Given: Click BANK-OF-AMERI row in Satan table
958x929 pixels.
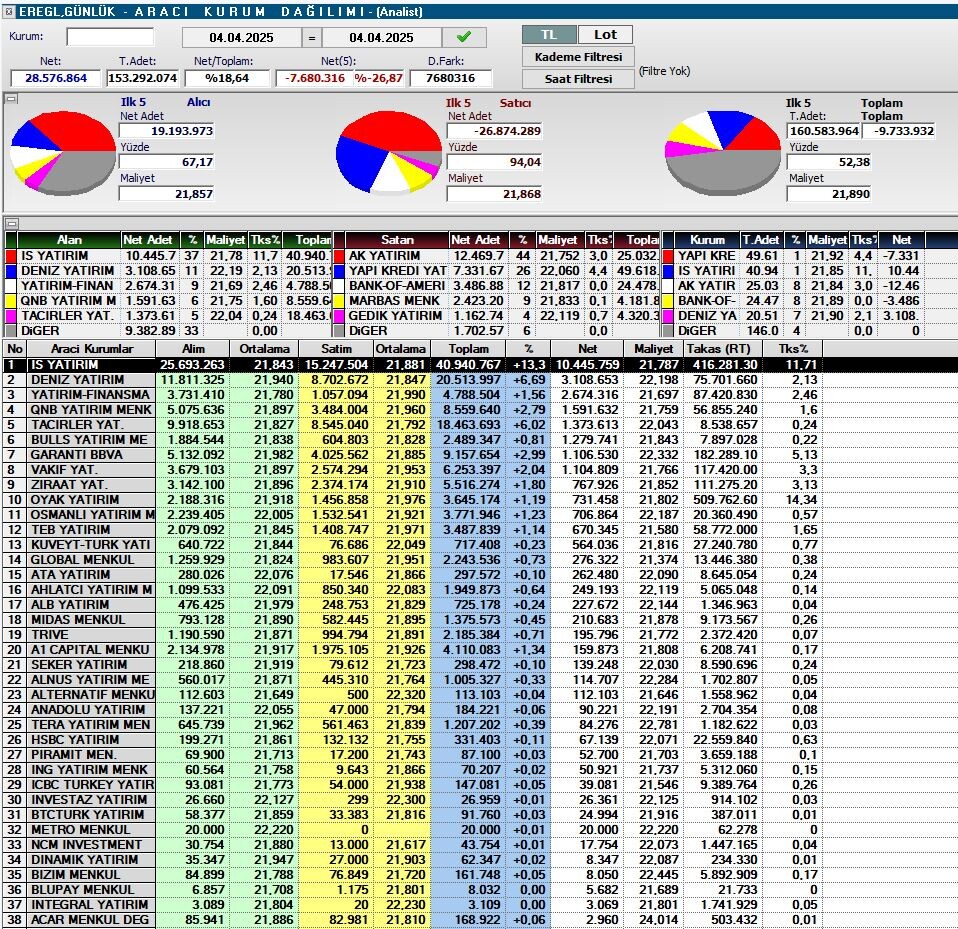Looking at the screenshot, I should [496, 286].
